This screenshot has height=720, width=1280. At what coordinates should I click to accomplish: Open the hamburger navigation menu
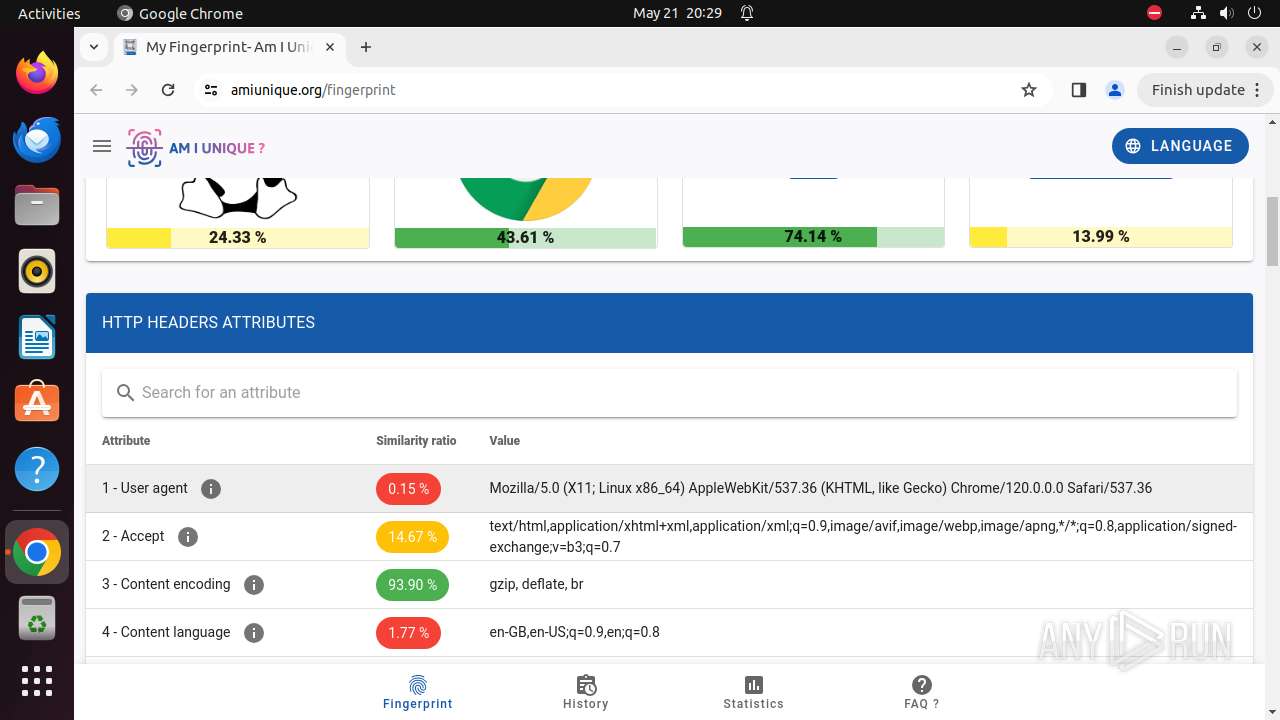point(101,146)
